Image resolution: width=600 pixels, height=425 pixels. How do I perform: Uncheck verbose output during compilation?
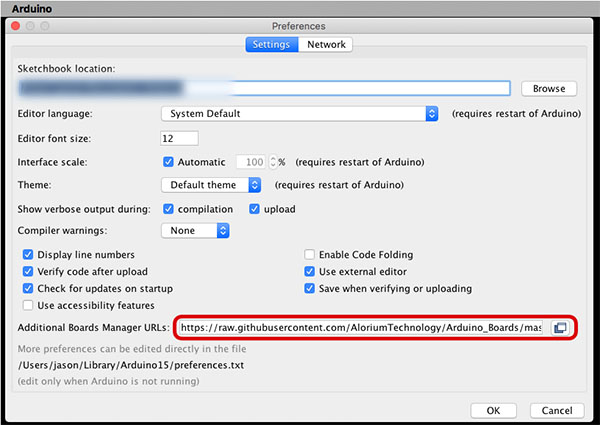[168, 209]
